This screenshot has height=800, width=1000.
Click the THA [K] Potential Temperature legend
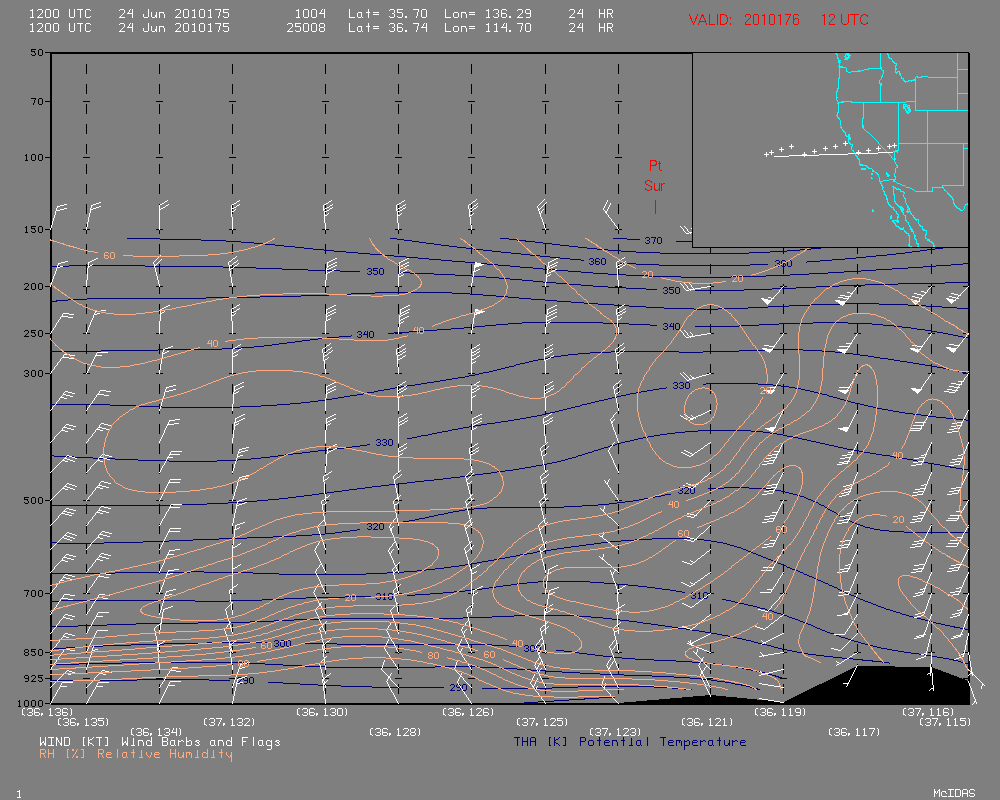630,742
